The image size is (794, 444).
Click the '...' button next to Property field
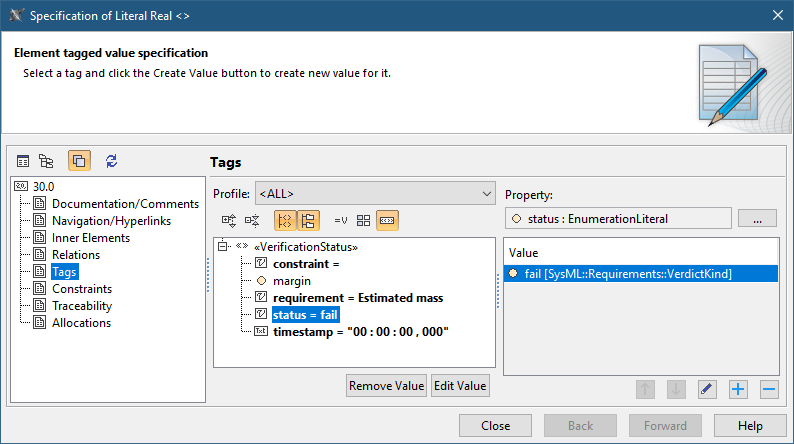coord(757,218)
